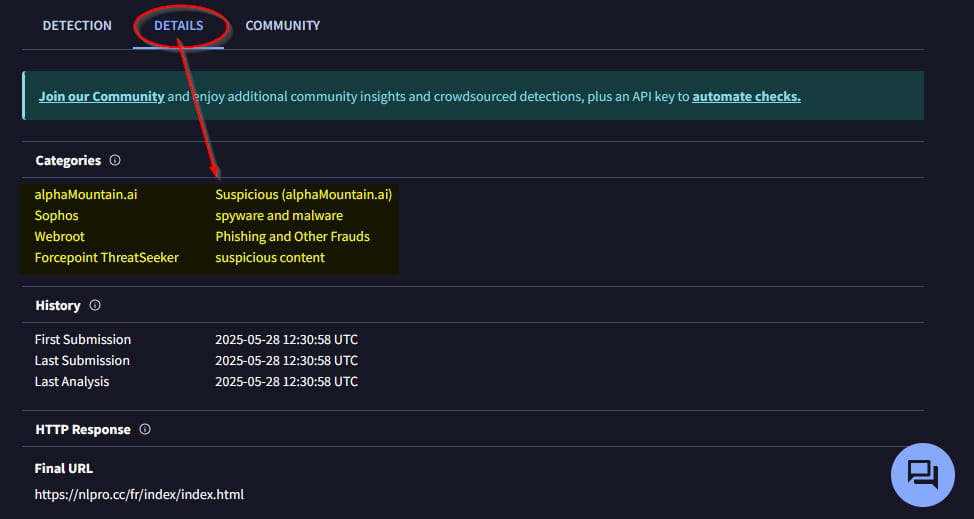Follow the Join our Community link
Viewport: 974px width, 519px height.
(x=101, y=97)
